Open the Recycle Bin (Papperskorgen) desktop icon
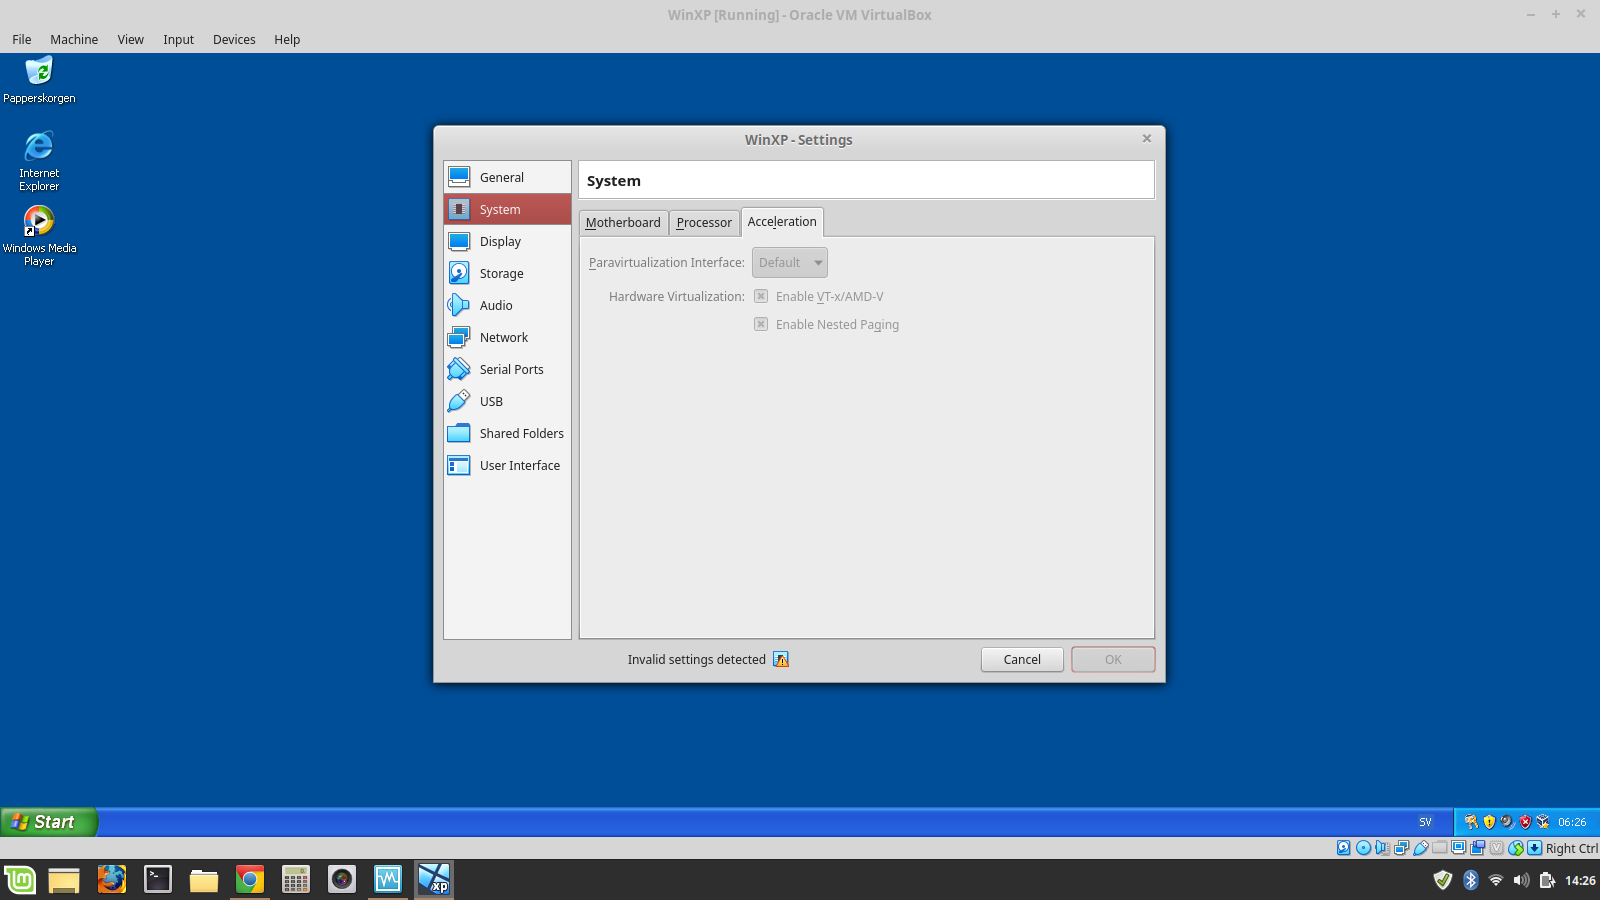Viewport: 1600px width, 900px height. (x=39, y=80)
